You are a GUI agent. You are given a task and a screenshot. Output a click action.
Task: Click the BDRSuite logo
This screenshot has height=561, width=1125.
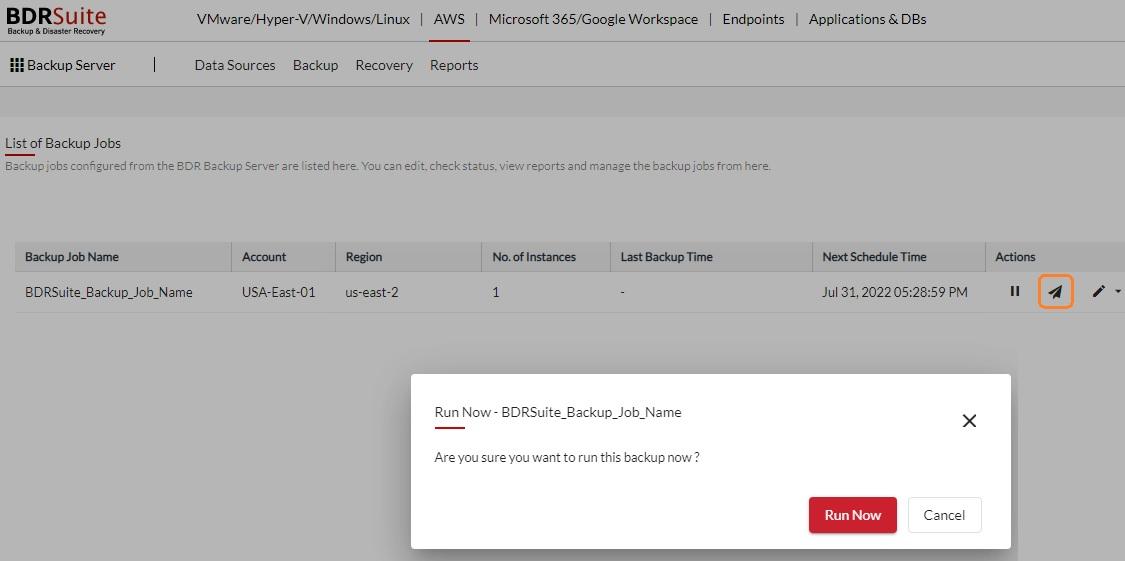coord(57,21)
